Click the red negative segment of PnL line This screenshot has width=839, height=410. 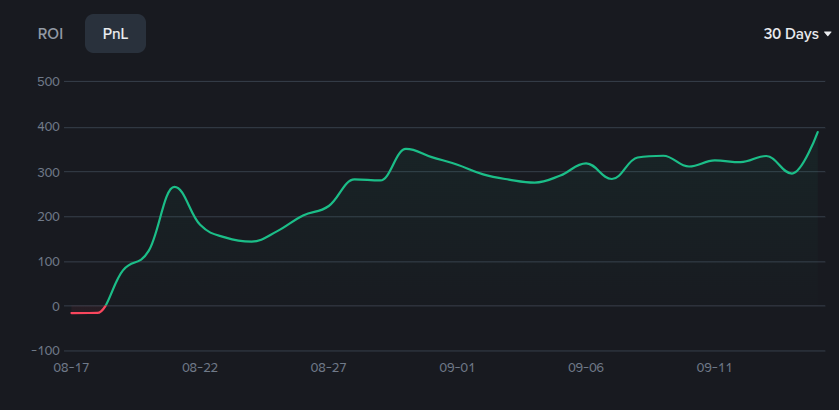click(86, 313)
